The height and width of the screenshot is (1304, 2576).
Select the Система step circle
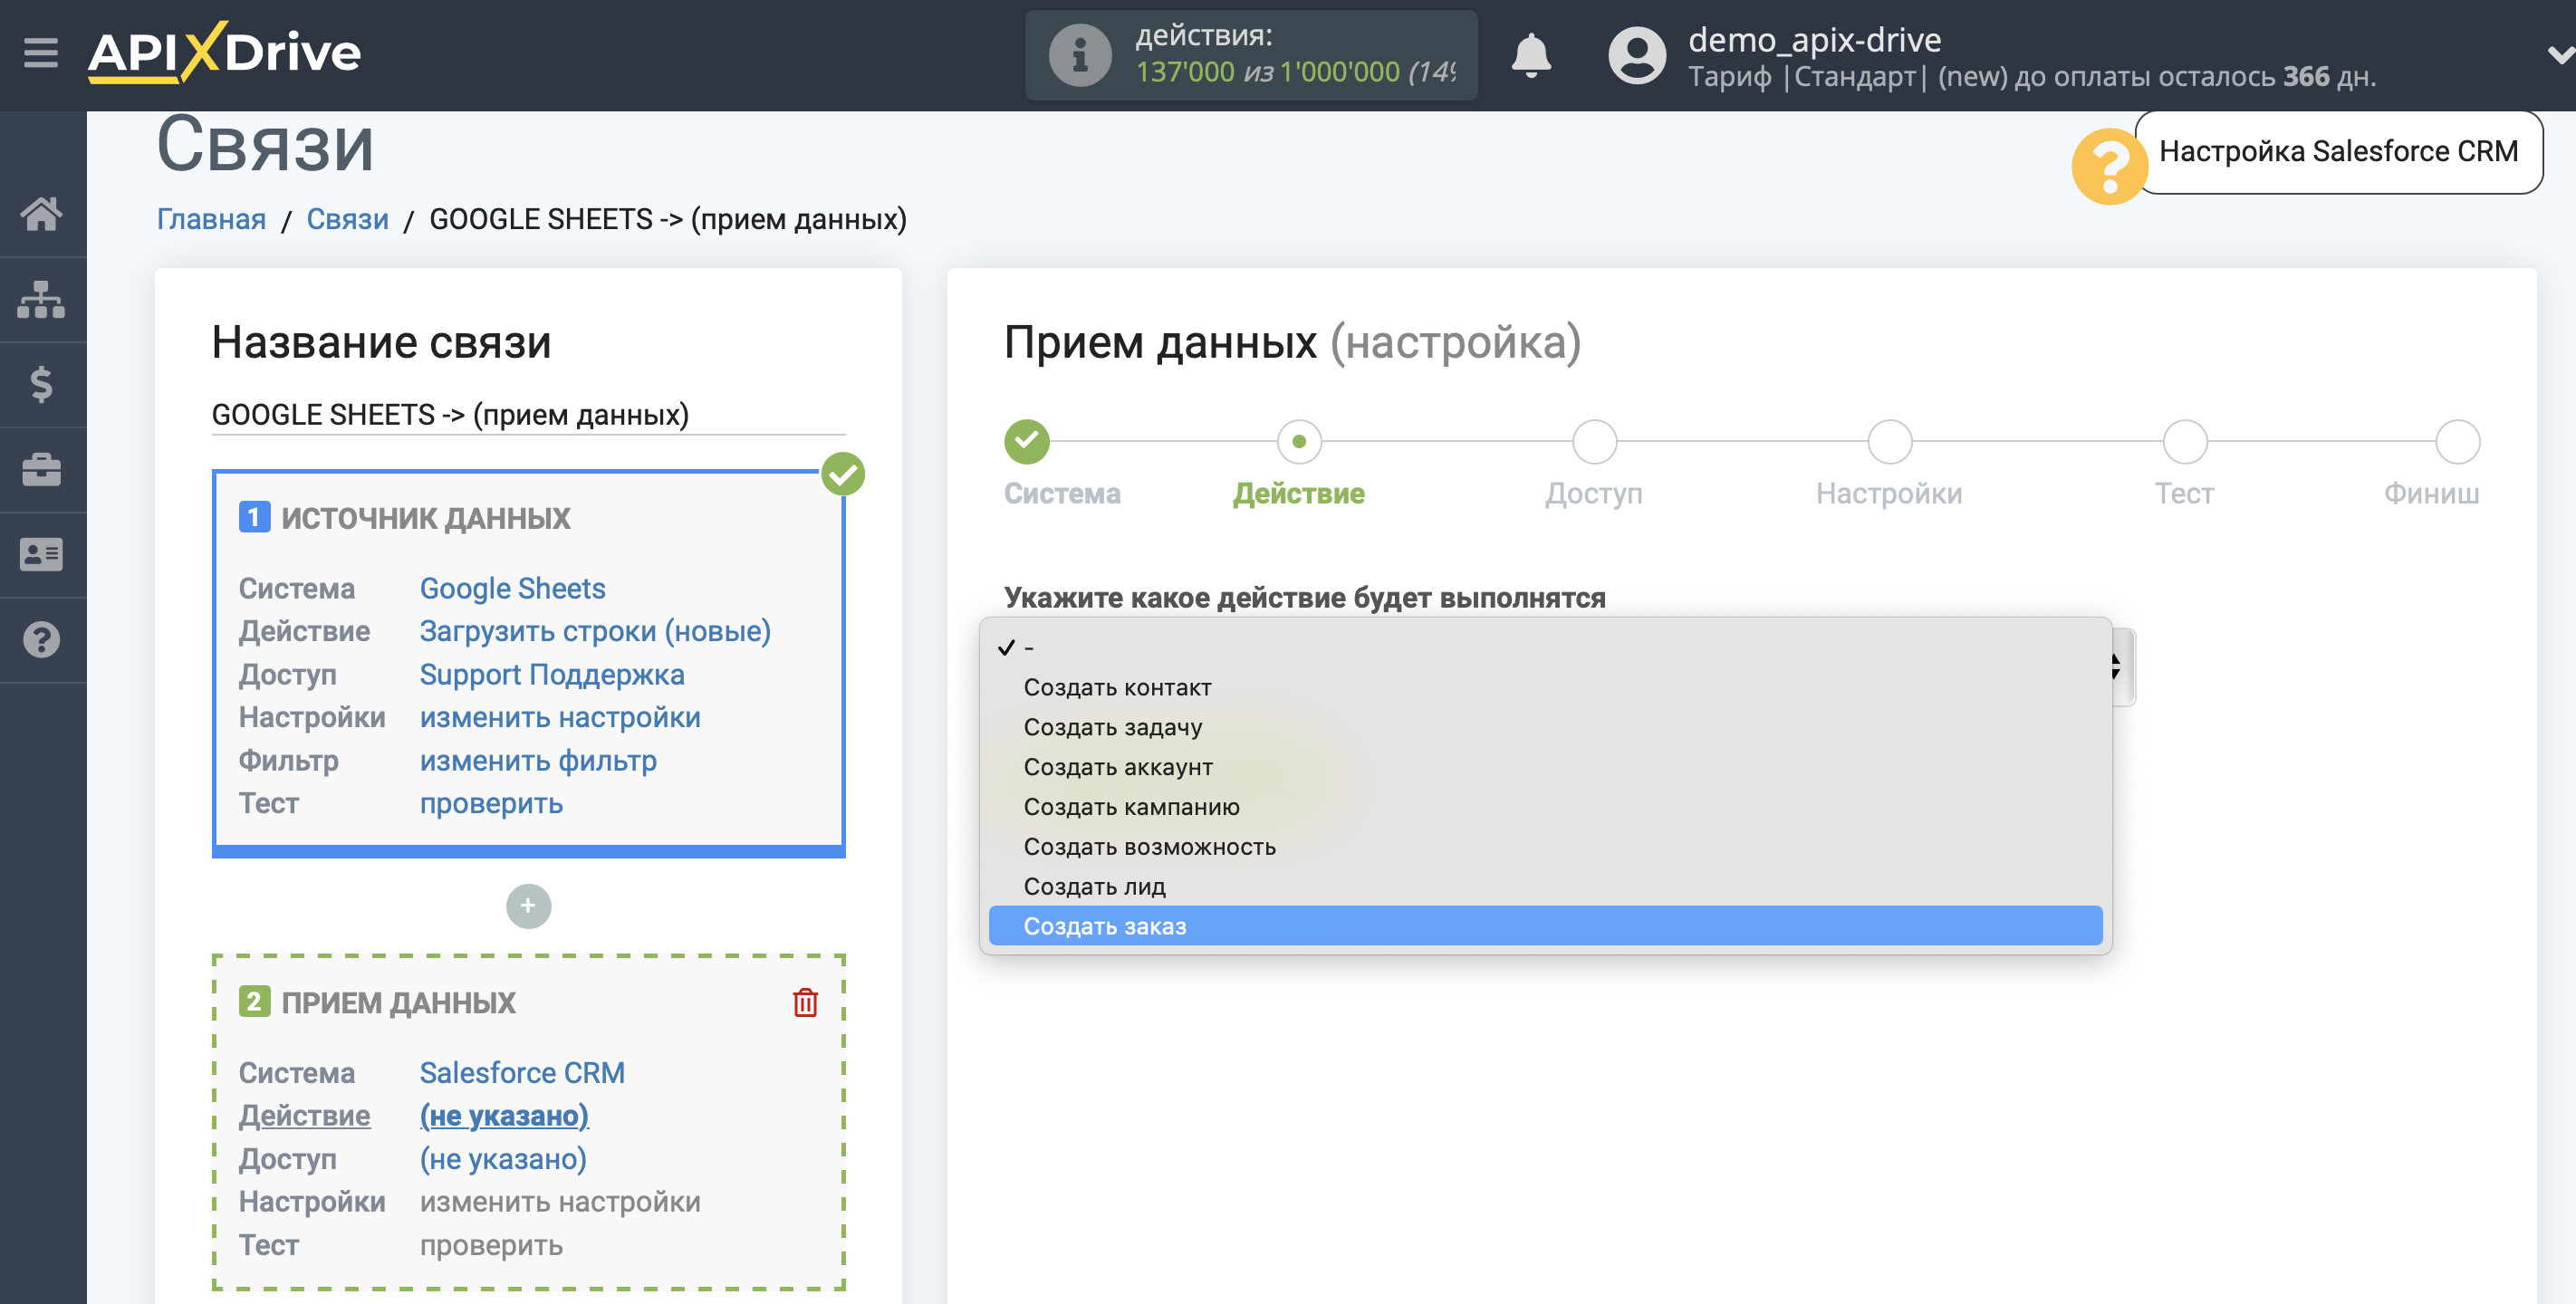[1026, 441]
